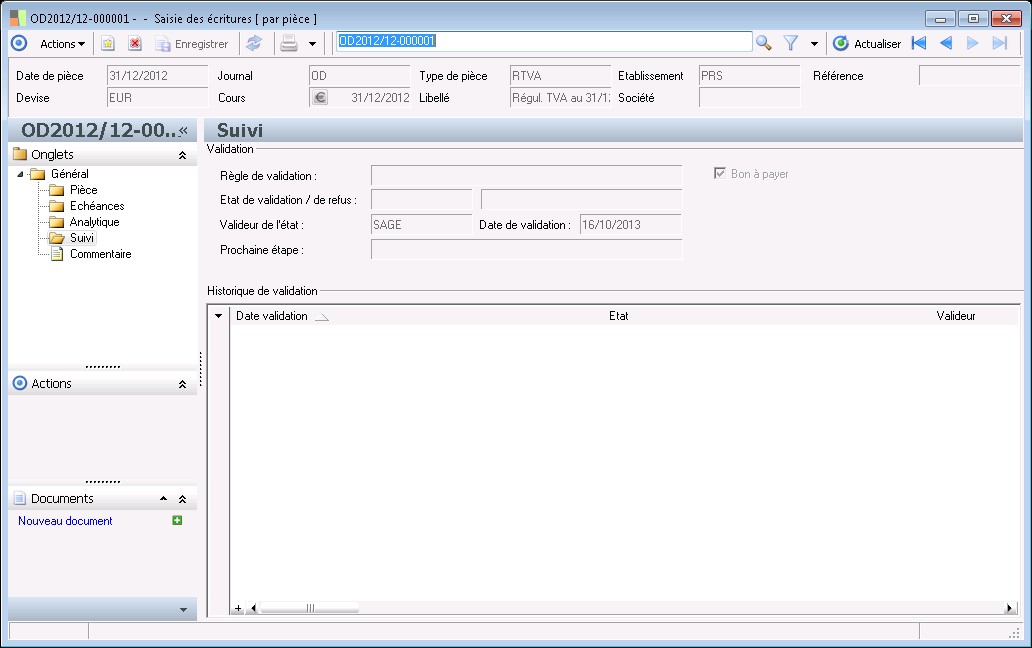
Task: Collapse the Onglets panel section
Action: point(182,155)
